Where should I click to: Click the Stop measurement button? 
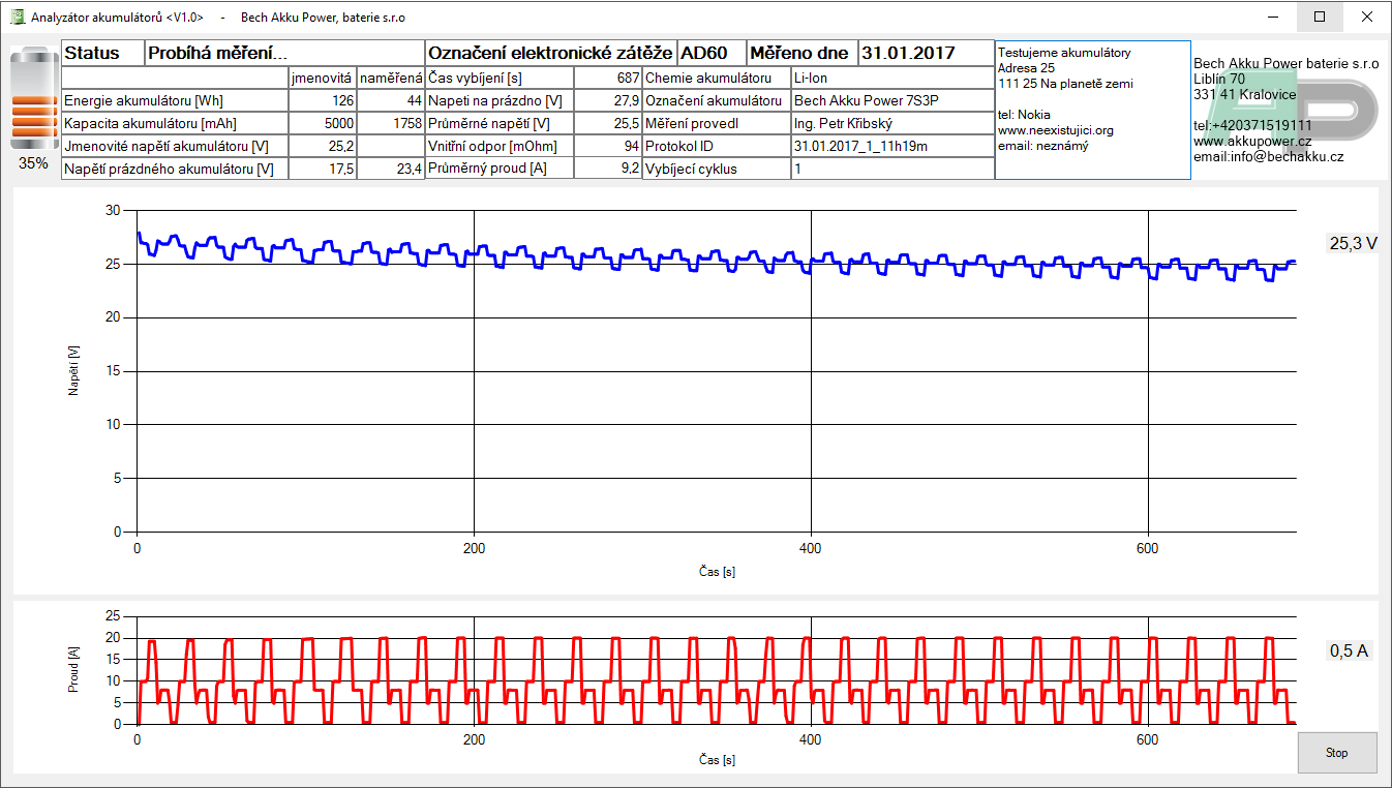[1336, 753]
